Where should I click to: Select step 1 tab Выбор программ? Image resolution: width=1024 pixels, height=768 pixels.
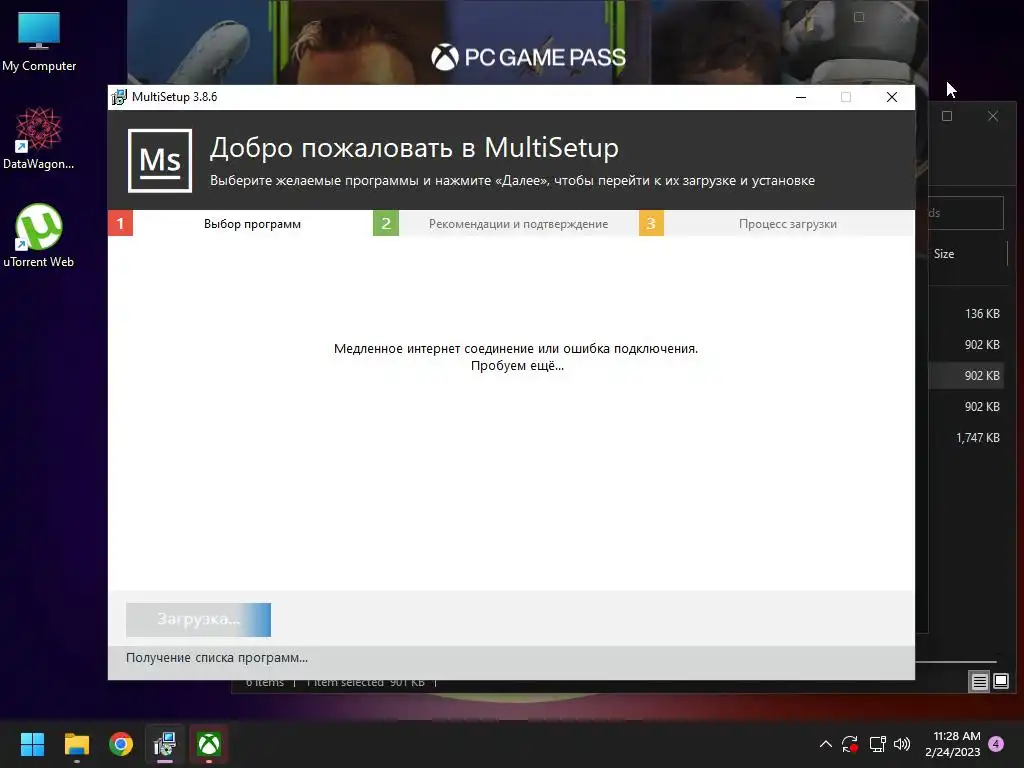pyautogui.click(x=252, y=224)
